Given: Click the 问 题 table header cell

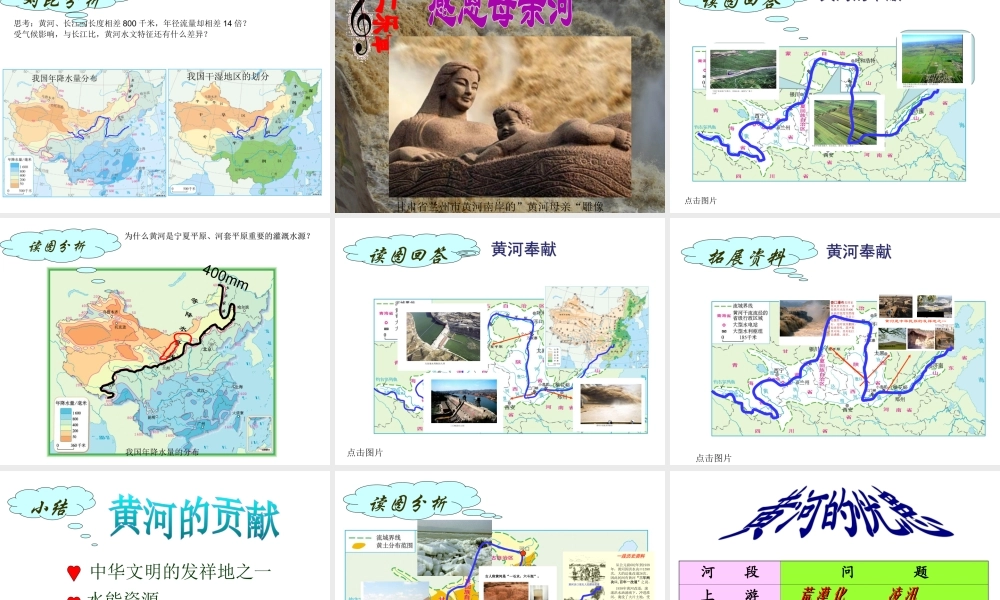Looking at the screenshot, I should (x=884, y=572).
